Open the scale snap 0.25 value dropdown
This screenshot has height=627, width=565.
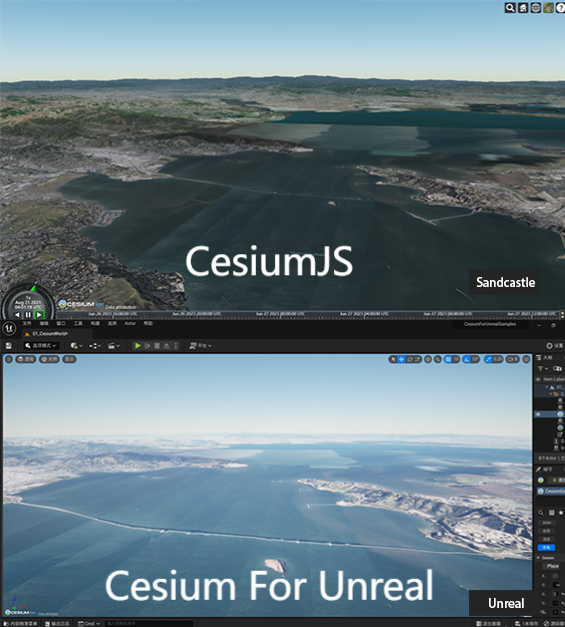[498, 359]
